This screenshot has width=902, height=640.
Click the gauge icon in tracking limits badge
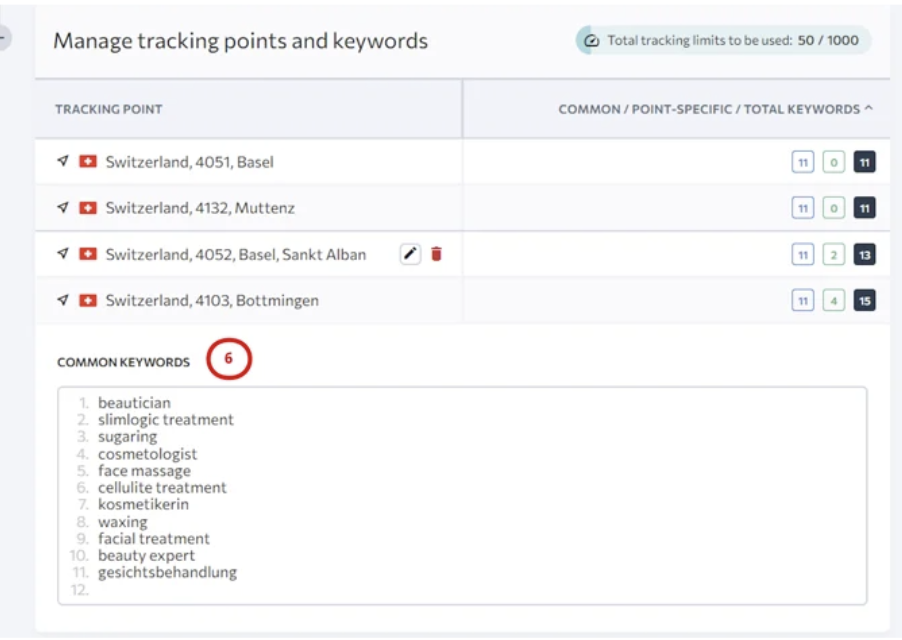[x=590, y=40]
